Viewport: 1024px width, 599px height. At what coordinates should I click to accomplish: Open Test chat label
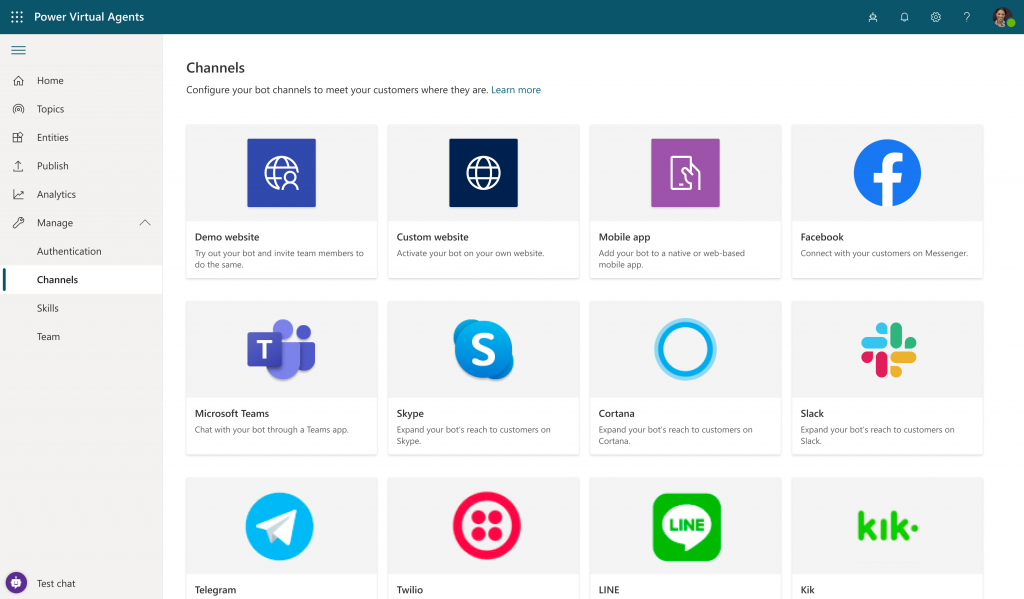coord(56,583)
